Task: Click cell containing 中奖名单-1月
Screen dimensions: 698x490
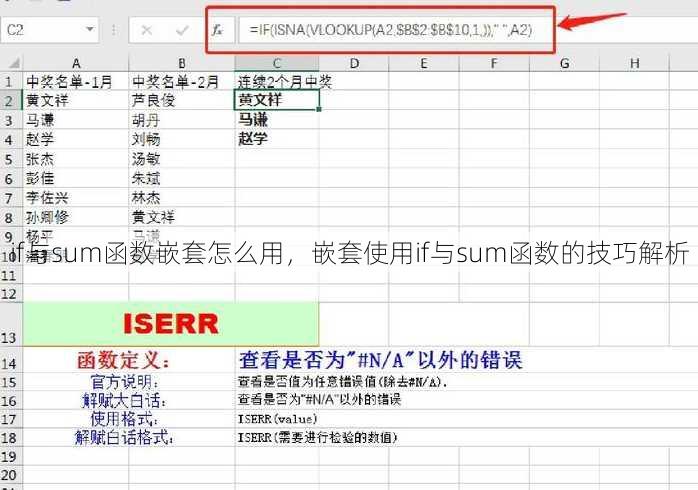Action: tap(76, 81)
